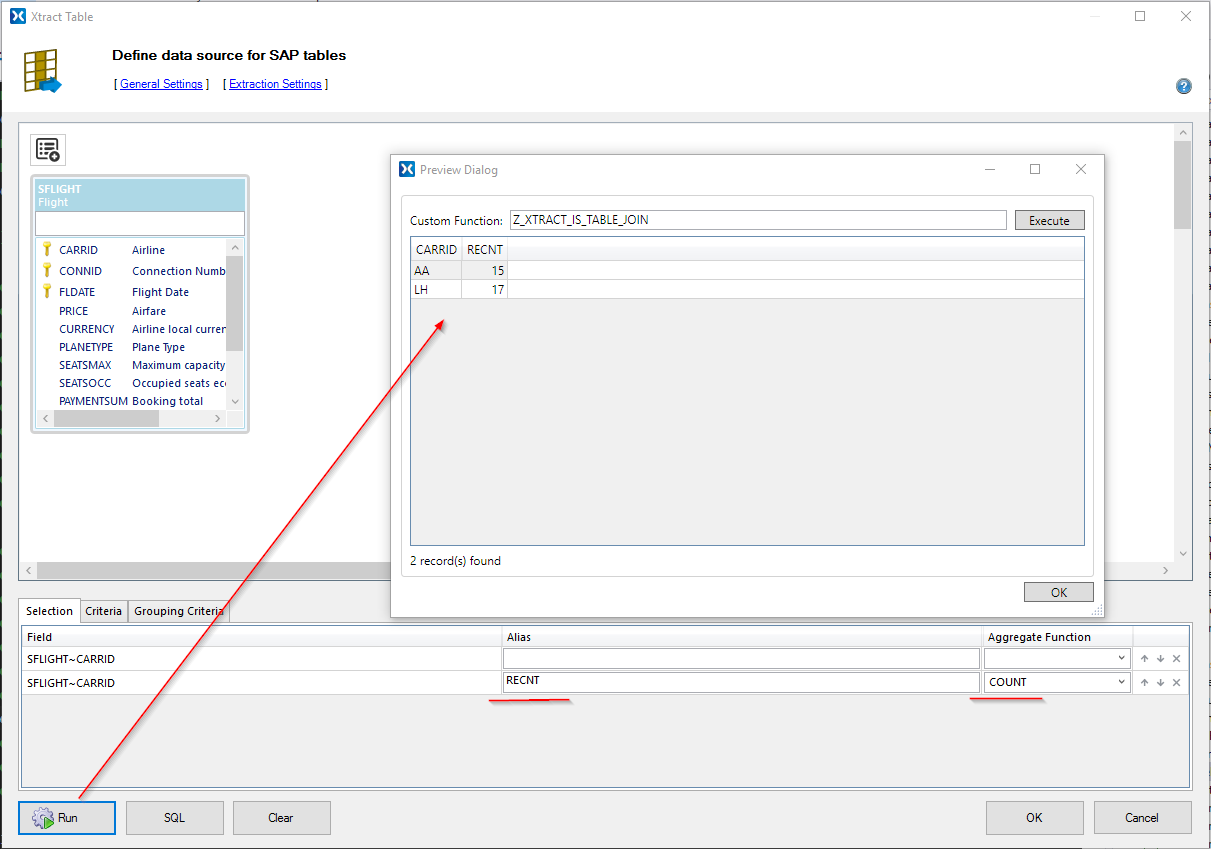Select the FLDATE key field row
The height and width of the screenshot is (849, 1211).
pos(77,292)
